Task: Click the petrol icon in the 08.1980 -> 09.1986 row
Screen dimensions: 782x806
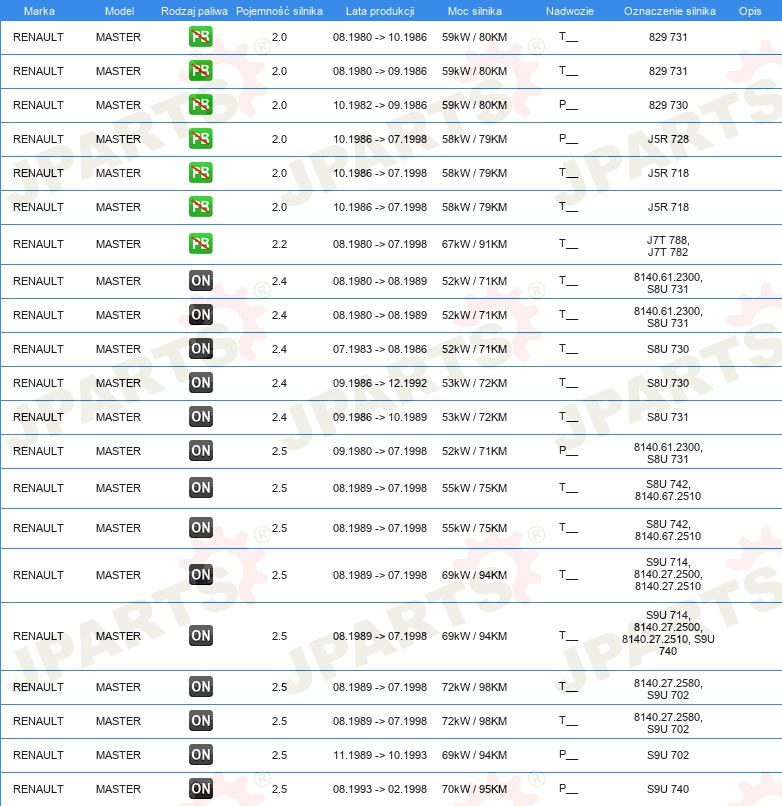Action: point(201,71)
